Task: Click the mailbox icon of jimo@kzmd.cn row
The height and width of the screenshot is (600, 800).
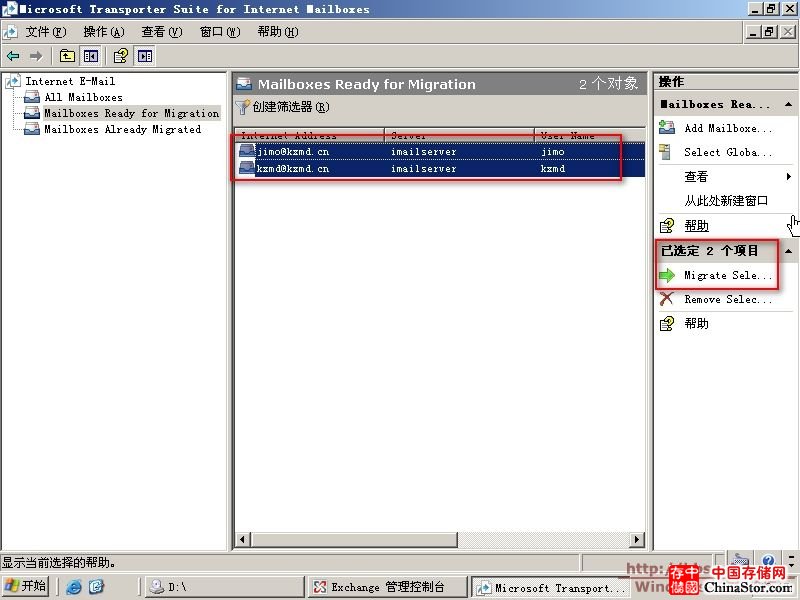Action: (247, 151)
